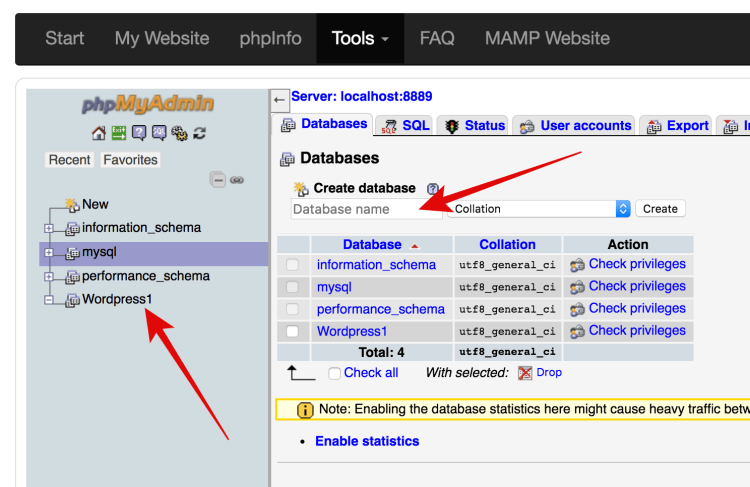Expand mysql tree node

[48, 253]
